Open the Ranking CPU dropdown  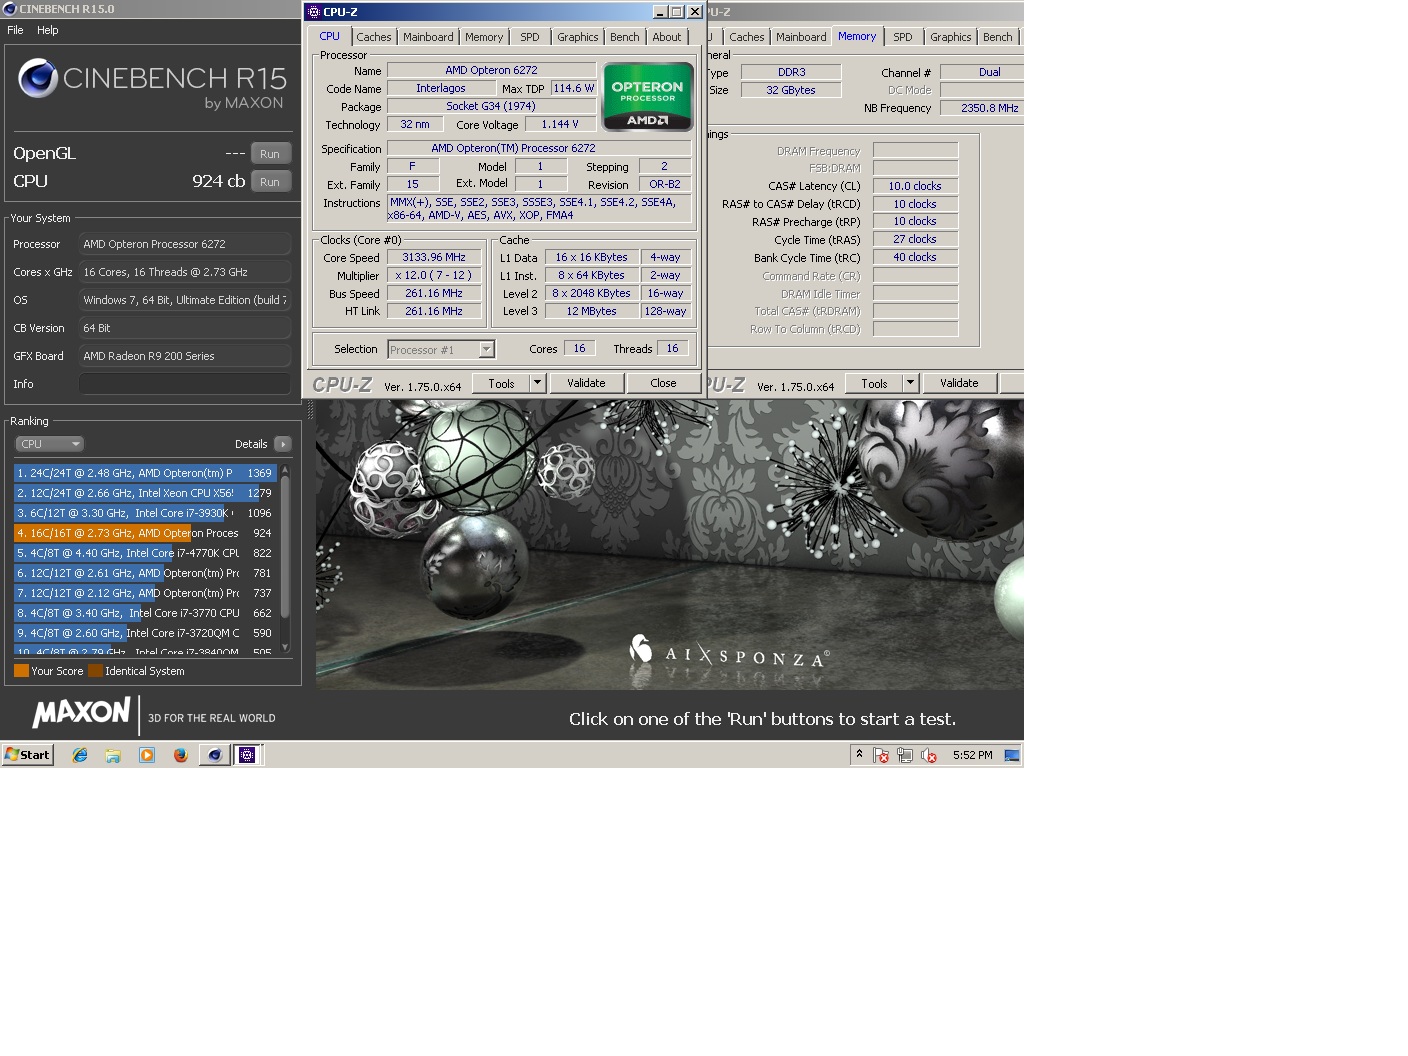(x=49, y=444)
